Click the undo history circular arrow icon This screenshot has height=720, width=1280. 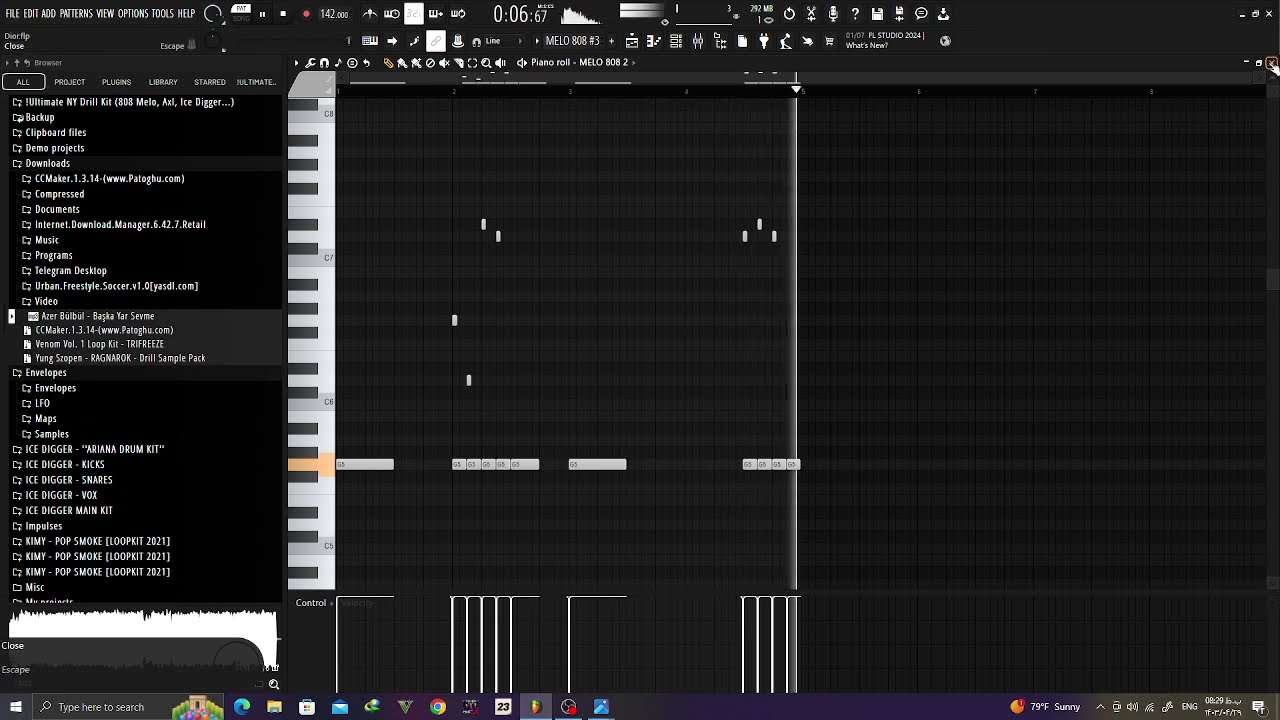tap(789, 14)
